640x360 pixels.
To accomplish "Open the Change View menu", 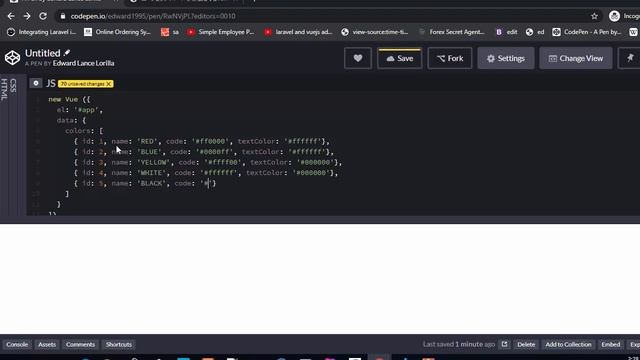I will coord(576,58).
